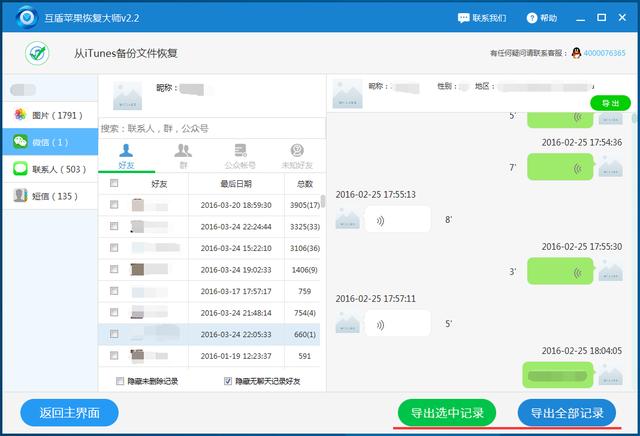Check the row dated 2016-03-24 22:24:44
Image resolution: width=640 pixels, height=436 pixels.
pyautogui.click(x=114, y=226)
